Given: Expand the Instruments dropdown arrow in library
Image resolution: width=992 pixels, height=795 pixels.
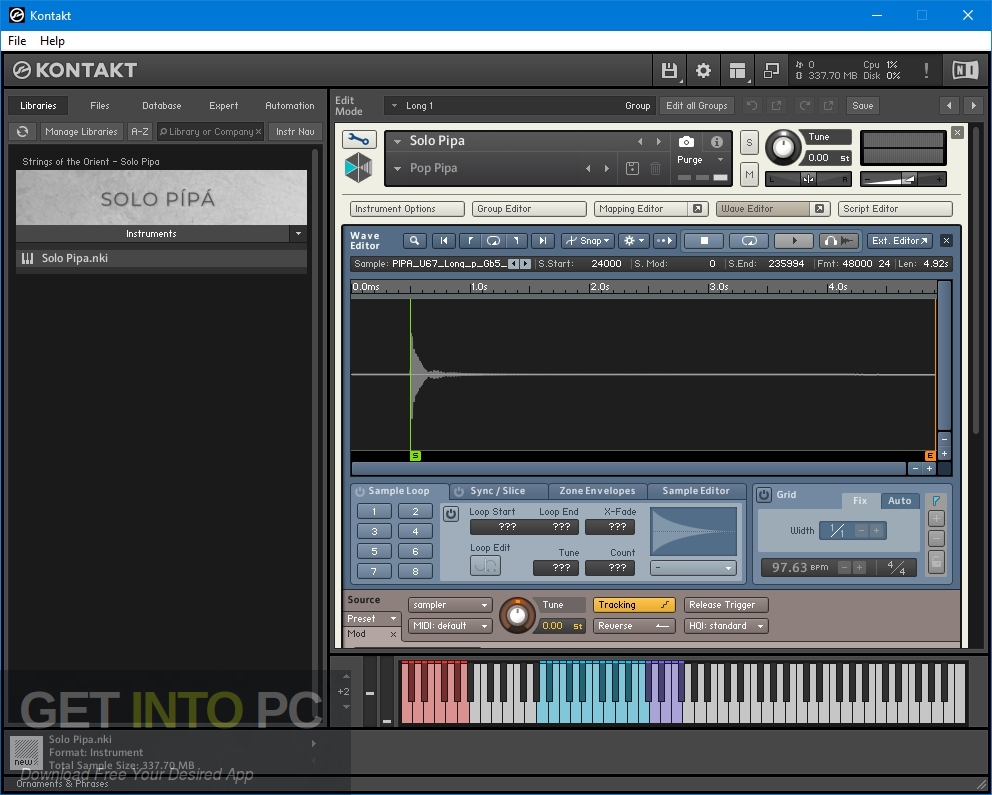Looking at the screenshot, I should coord(298,233).
